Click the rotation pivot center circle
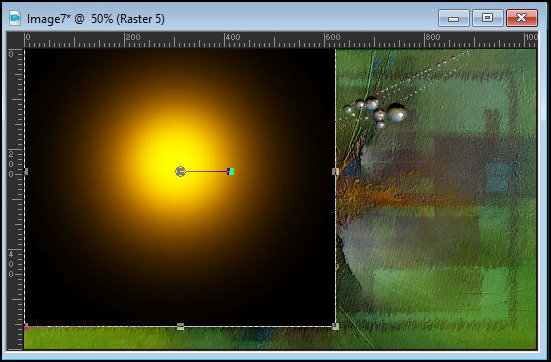Screen dimensions: 551x362 180,172
